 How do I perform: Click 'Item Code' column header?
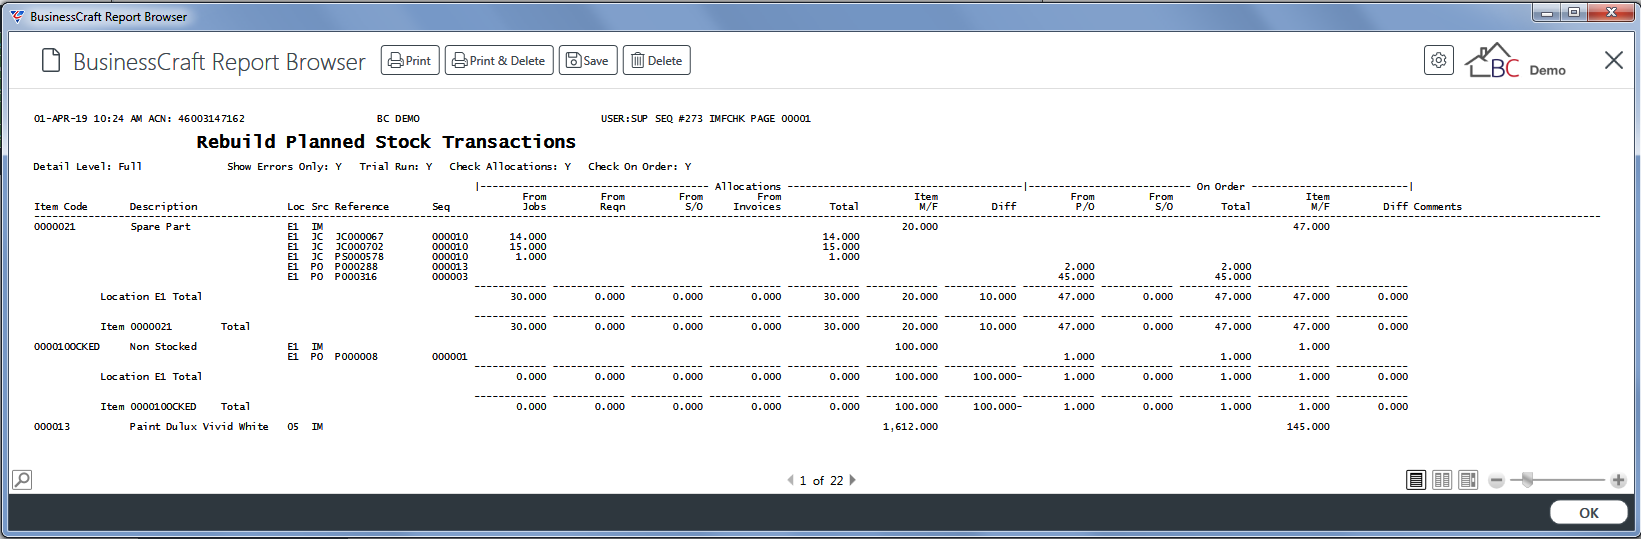click(61, 207)
